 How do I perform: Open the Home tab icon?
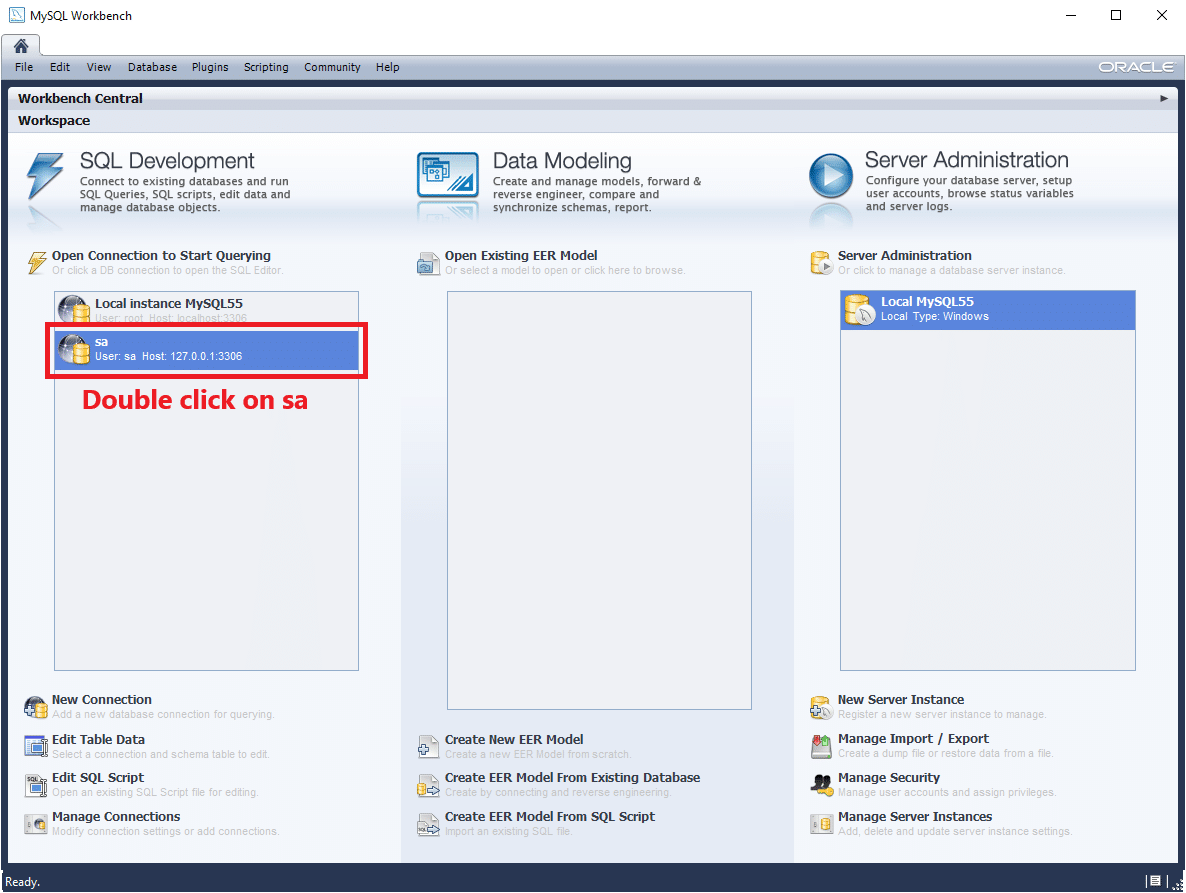click(x=21, y=46)
